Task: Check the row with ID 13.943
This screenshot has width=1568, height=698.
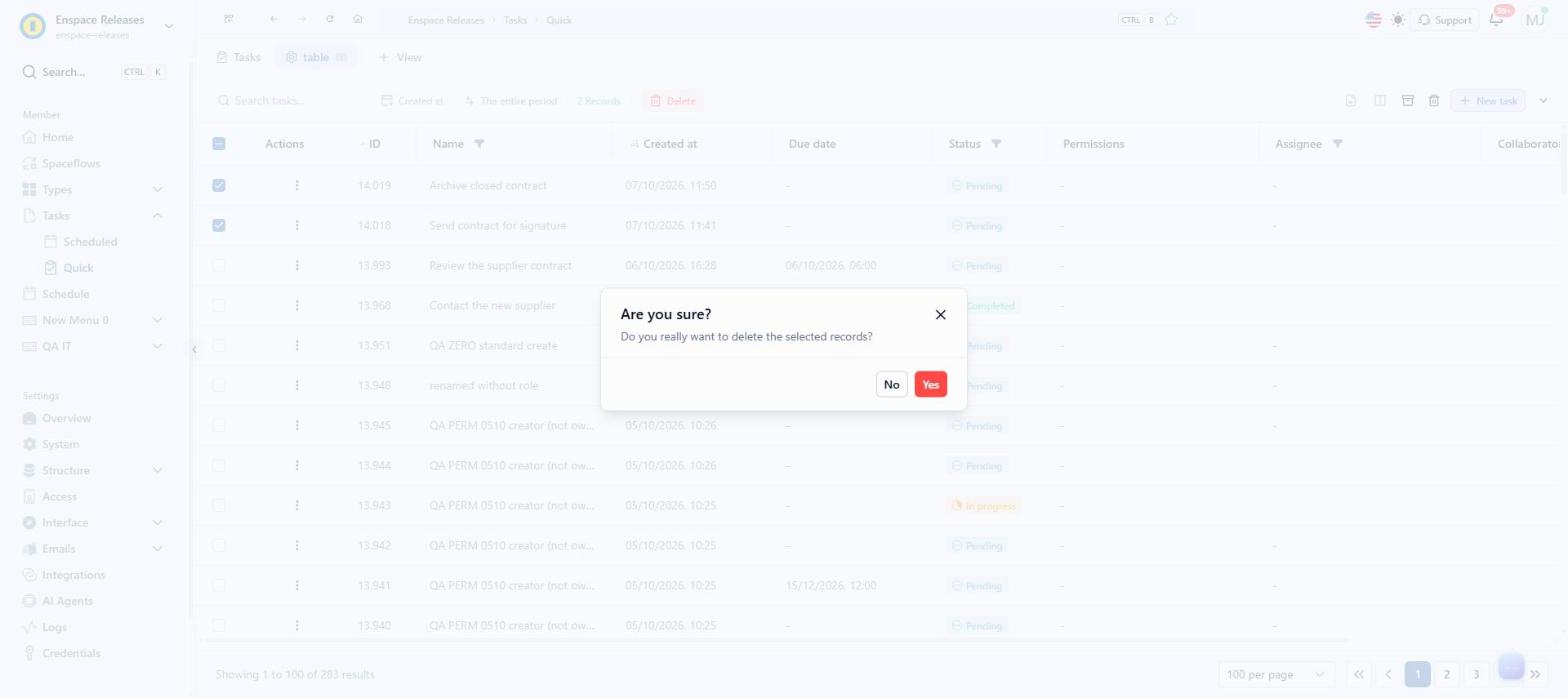Action: pyautogui.click(x=219, y=505)
